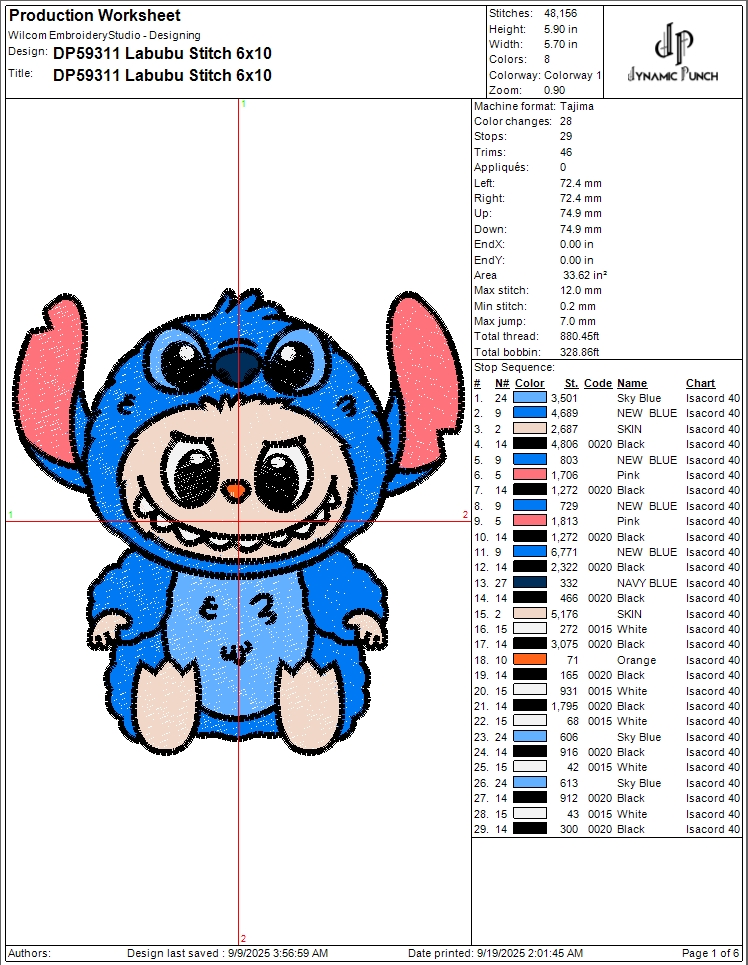Image resolution: width=748 pixels, height=965 pixels.
Task: Click the White swatch in stop 16
Action: pos(529,629)
